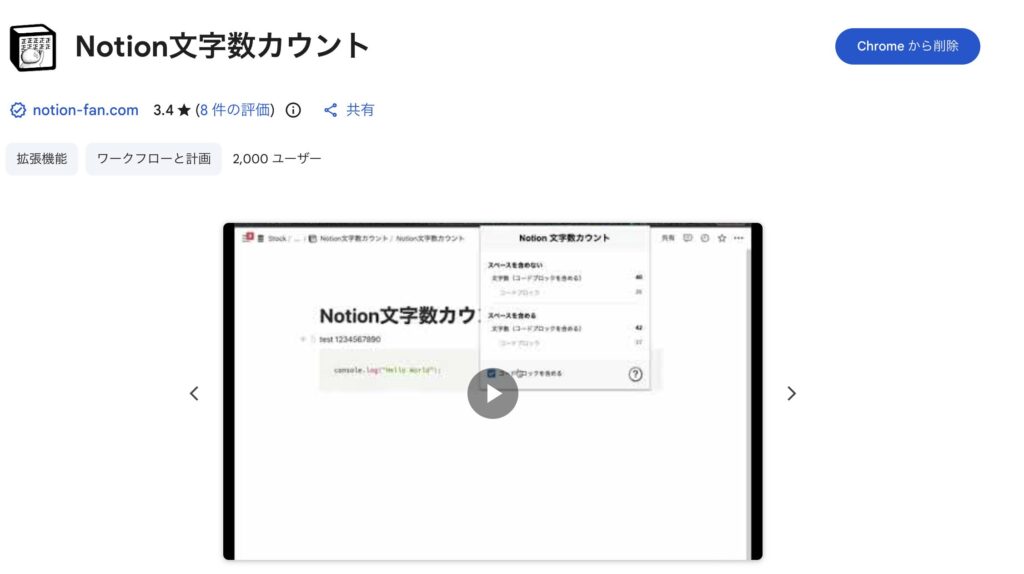Play the extension preview video
Viewport: 1024px width, 574px height.
coord(492,393)
